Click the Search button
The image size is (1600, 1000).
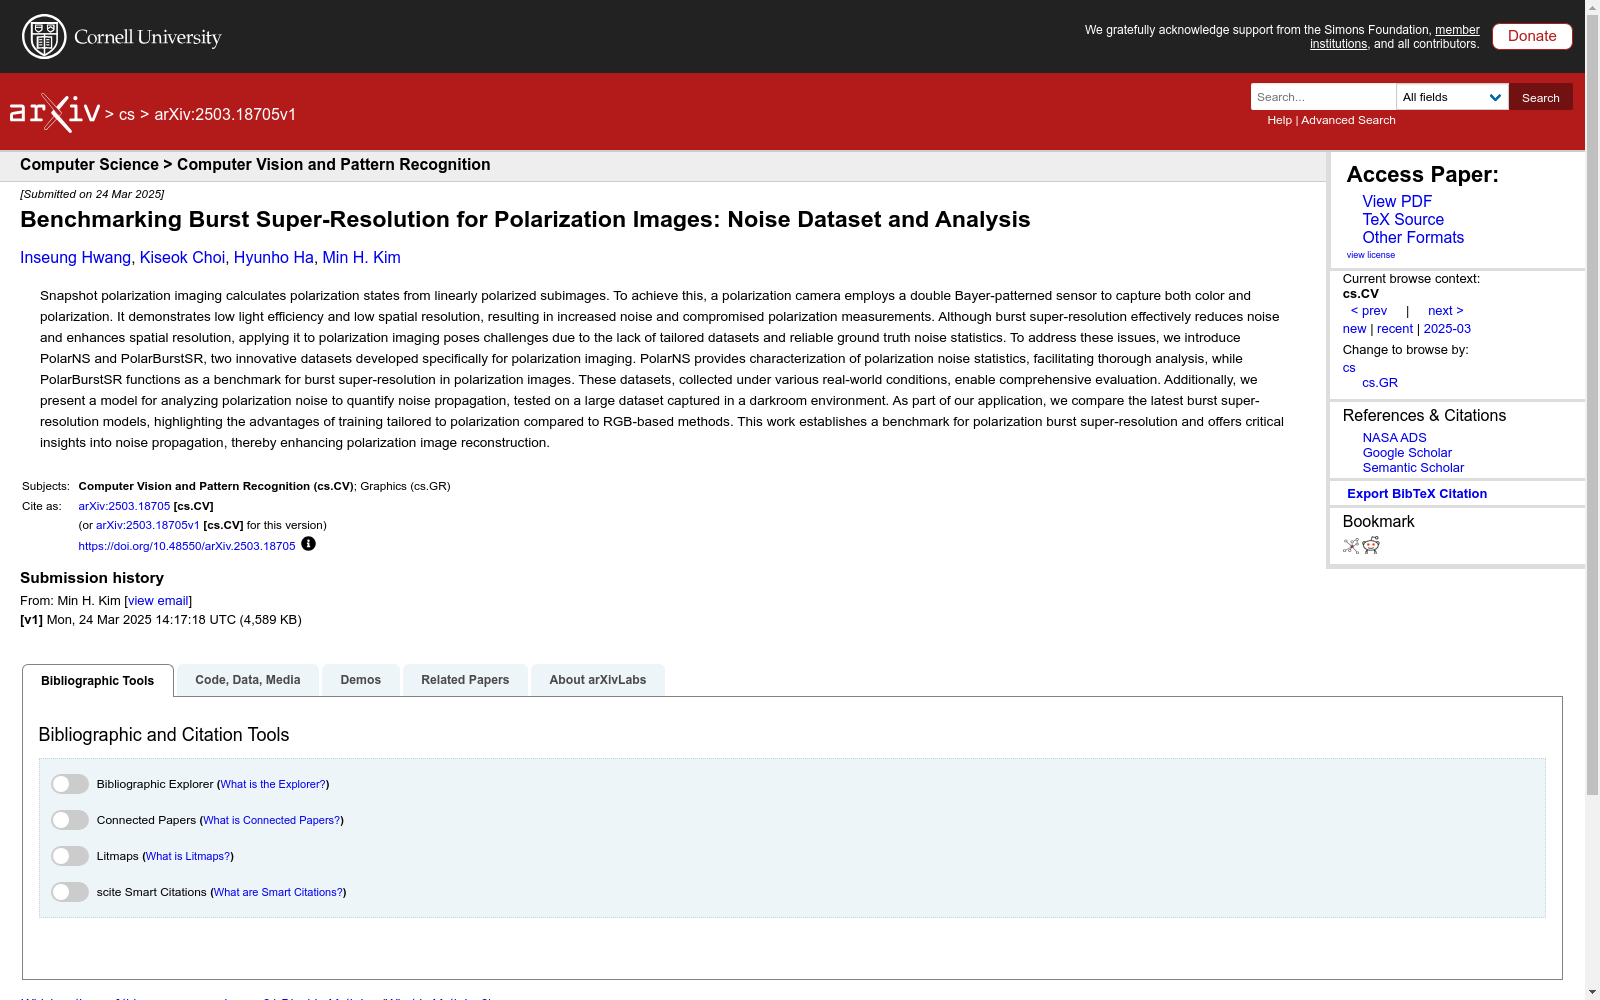tap(1541, 97)
